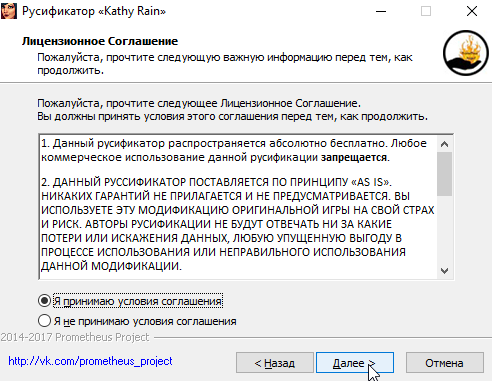Click the «Лицензионное Соглашение» heading

coord(100,41)
